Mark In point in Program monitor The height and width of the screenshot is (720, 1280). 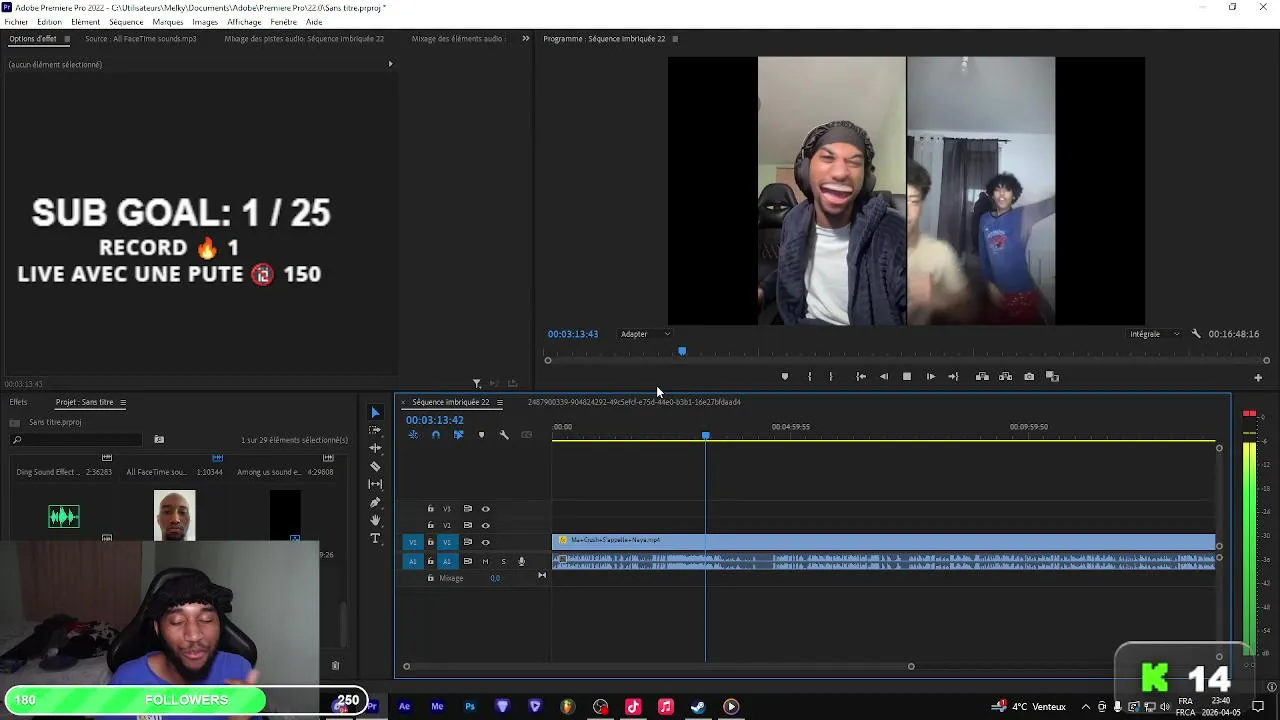coord(810,377)
